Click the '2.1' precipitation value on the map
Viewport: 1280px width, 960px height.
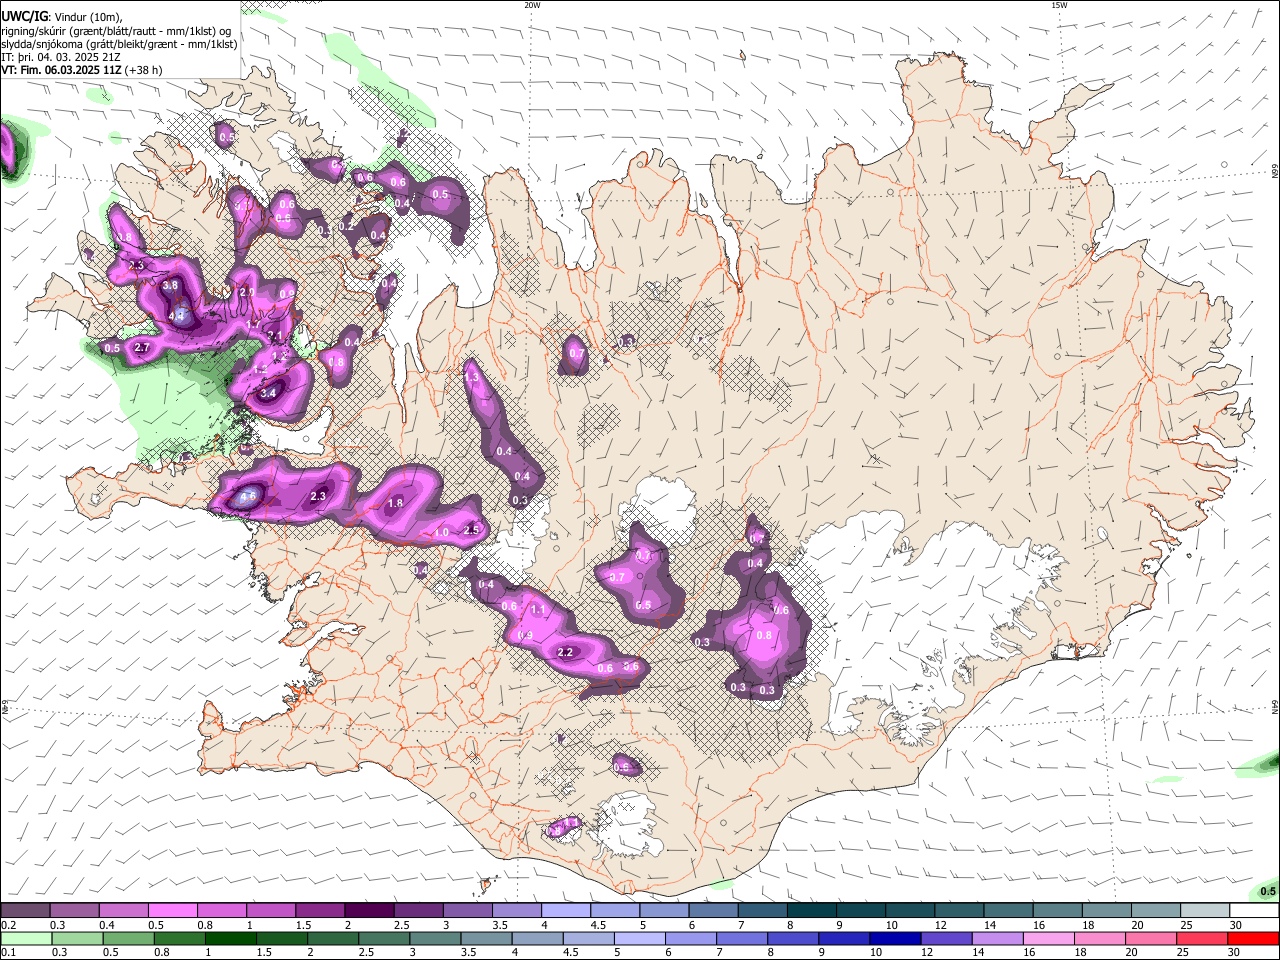click(276, 335)
